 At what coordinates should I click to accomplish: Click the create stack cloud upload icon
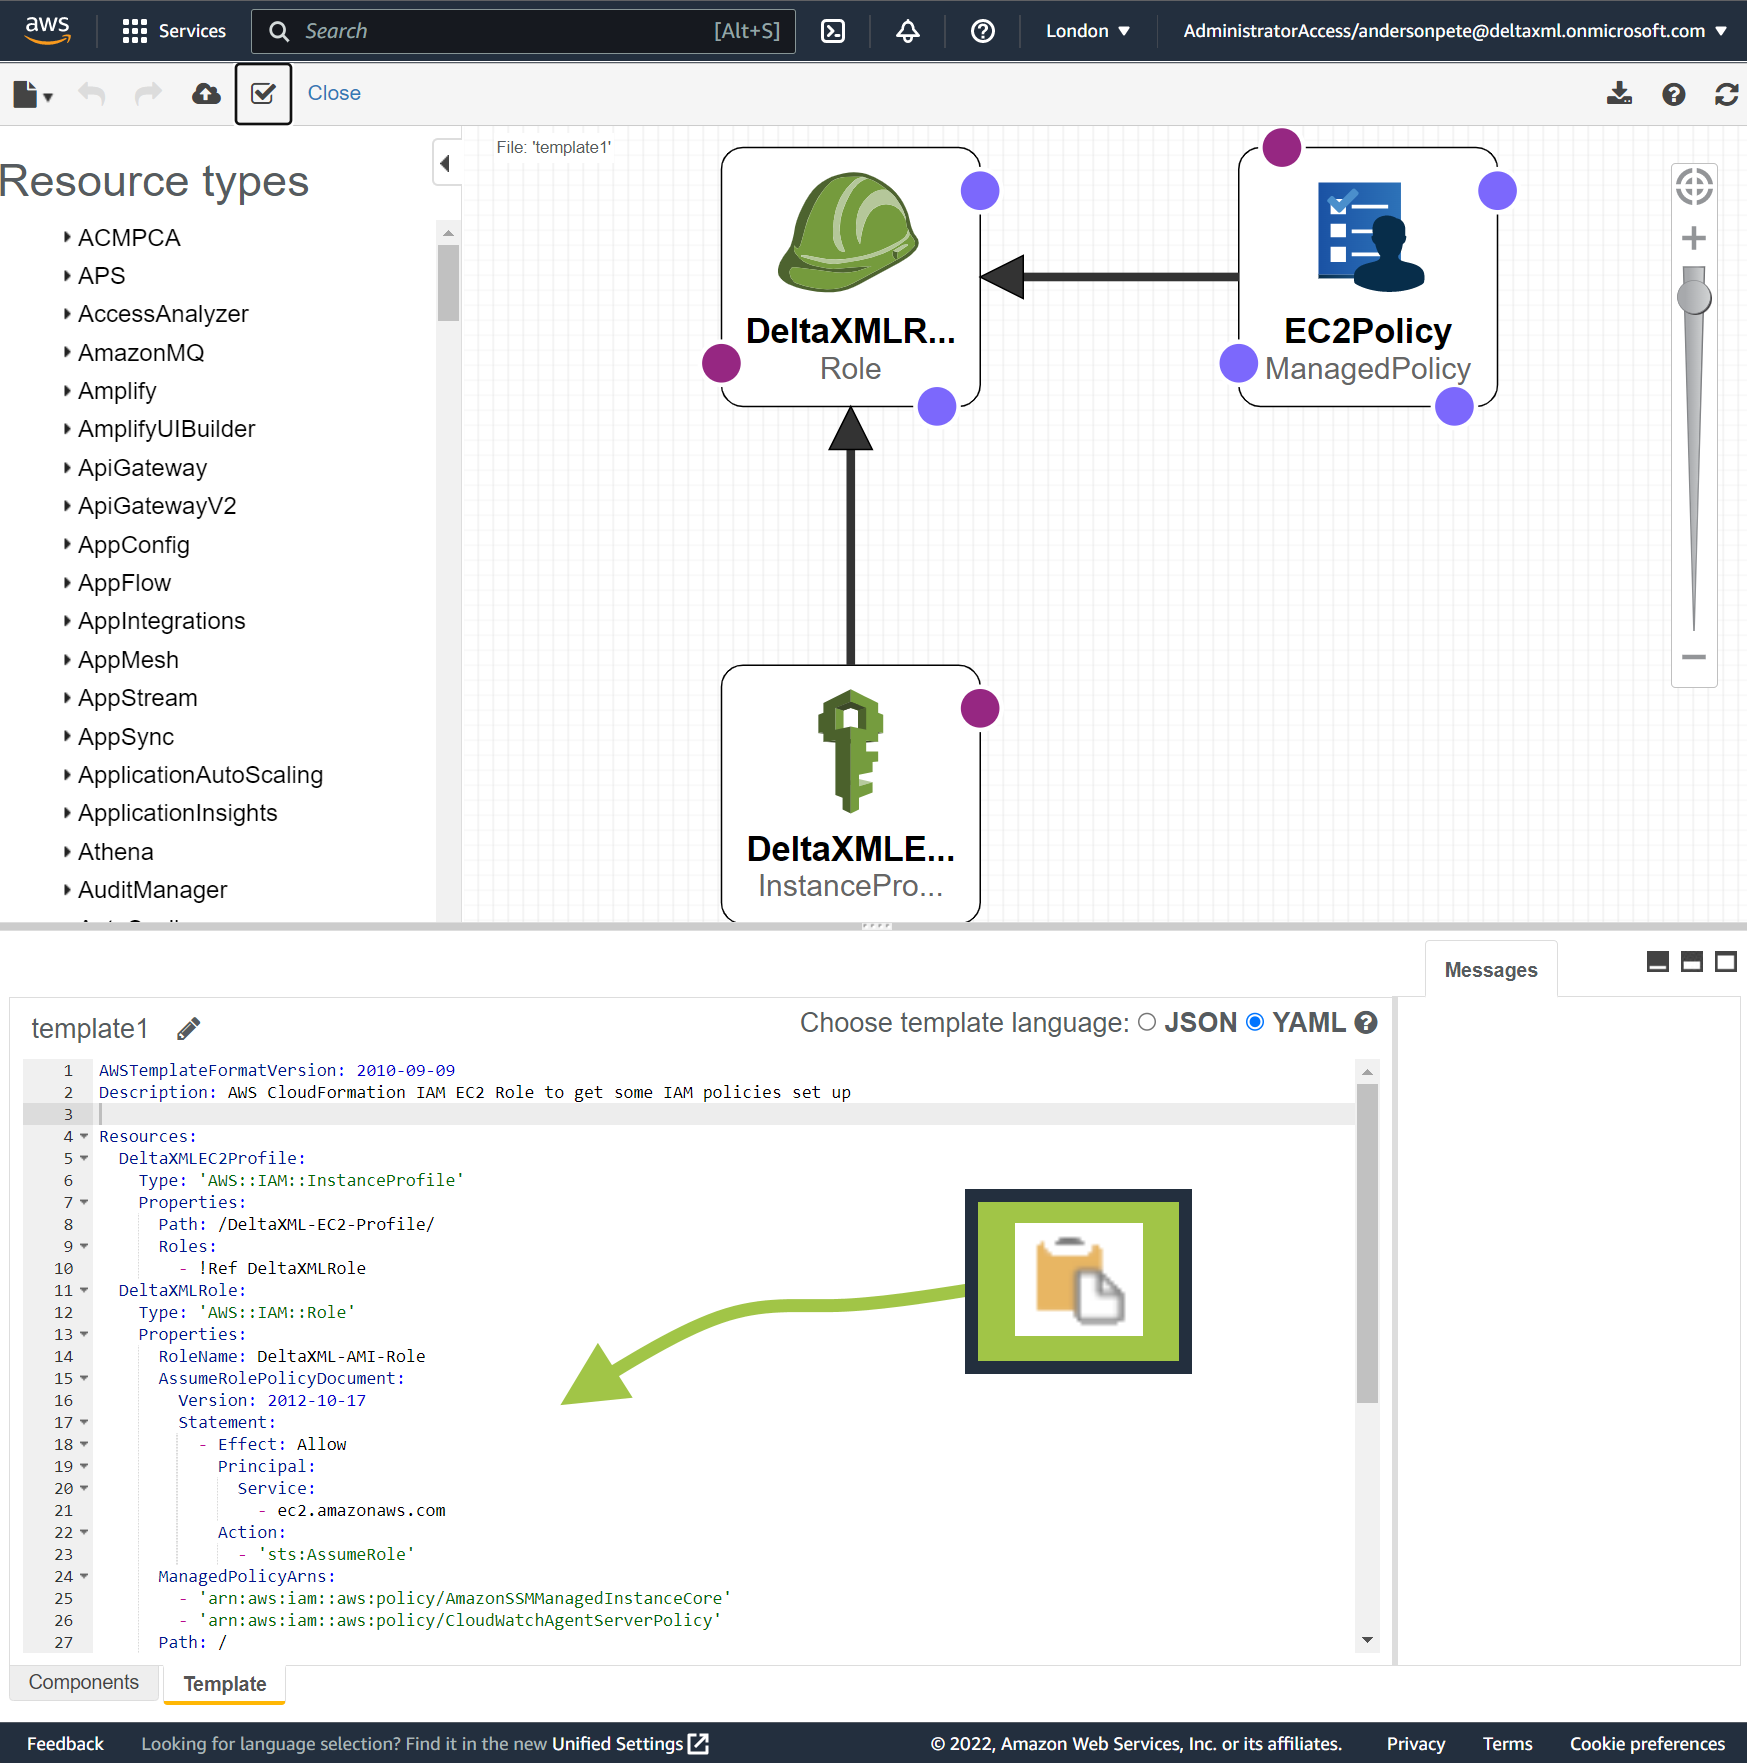point(206,94)
